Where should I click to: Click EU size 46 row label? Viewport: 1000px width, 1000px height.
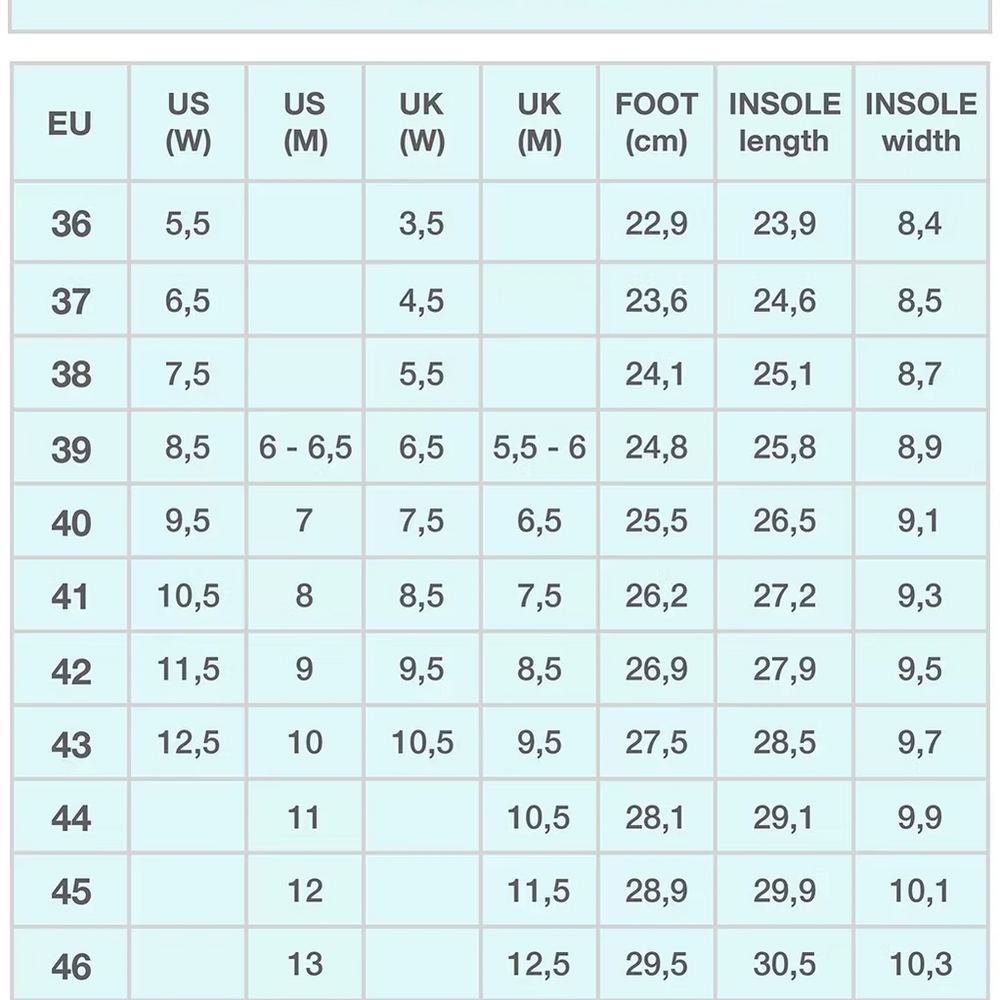point(70,964)
